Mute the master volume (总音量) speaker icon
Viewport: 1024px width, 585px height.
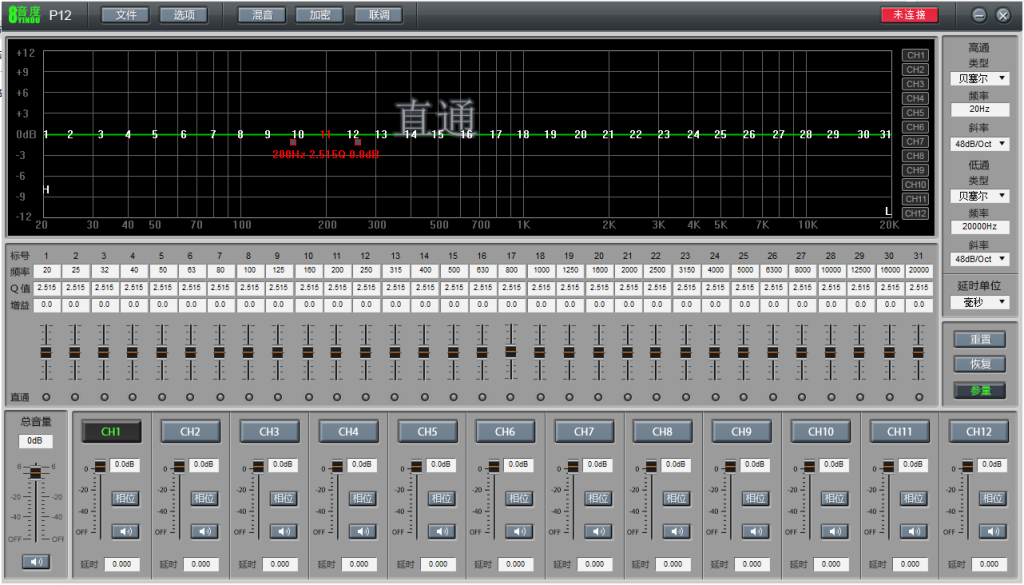[x=36, y=561]
